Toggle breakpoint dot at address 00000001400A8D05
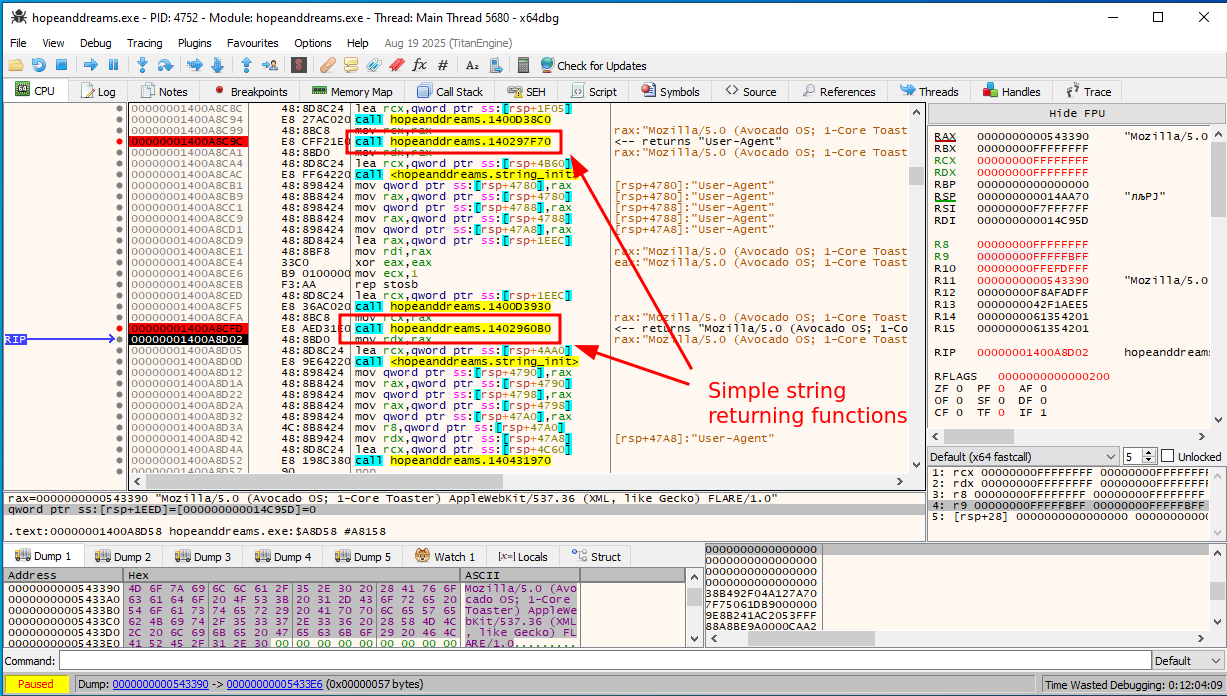This screenshot has width=1227, height=696. click(x=120, y=350)
